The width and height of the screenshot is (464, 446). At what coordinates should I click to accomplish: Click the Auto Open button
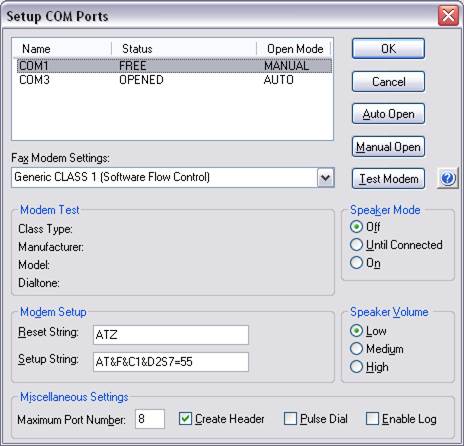point(388,114)
